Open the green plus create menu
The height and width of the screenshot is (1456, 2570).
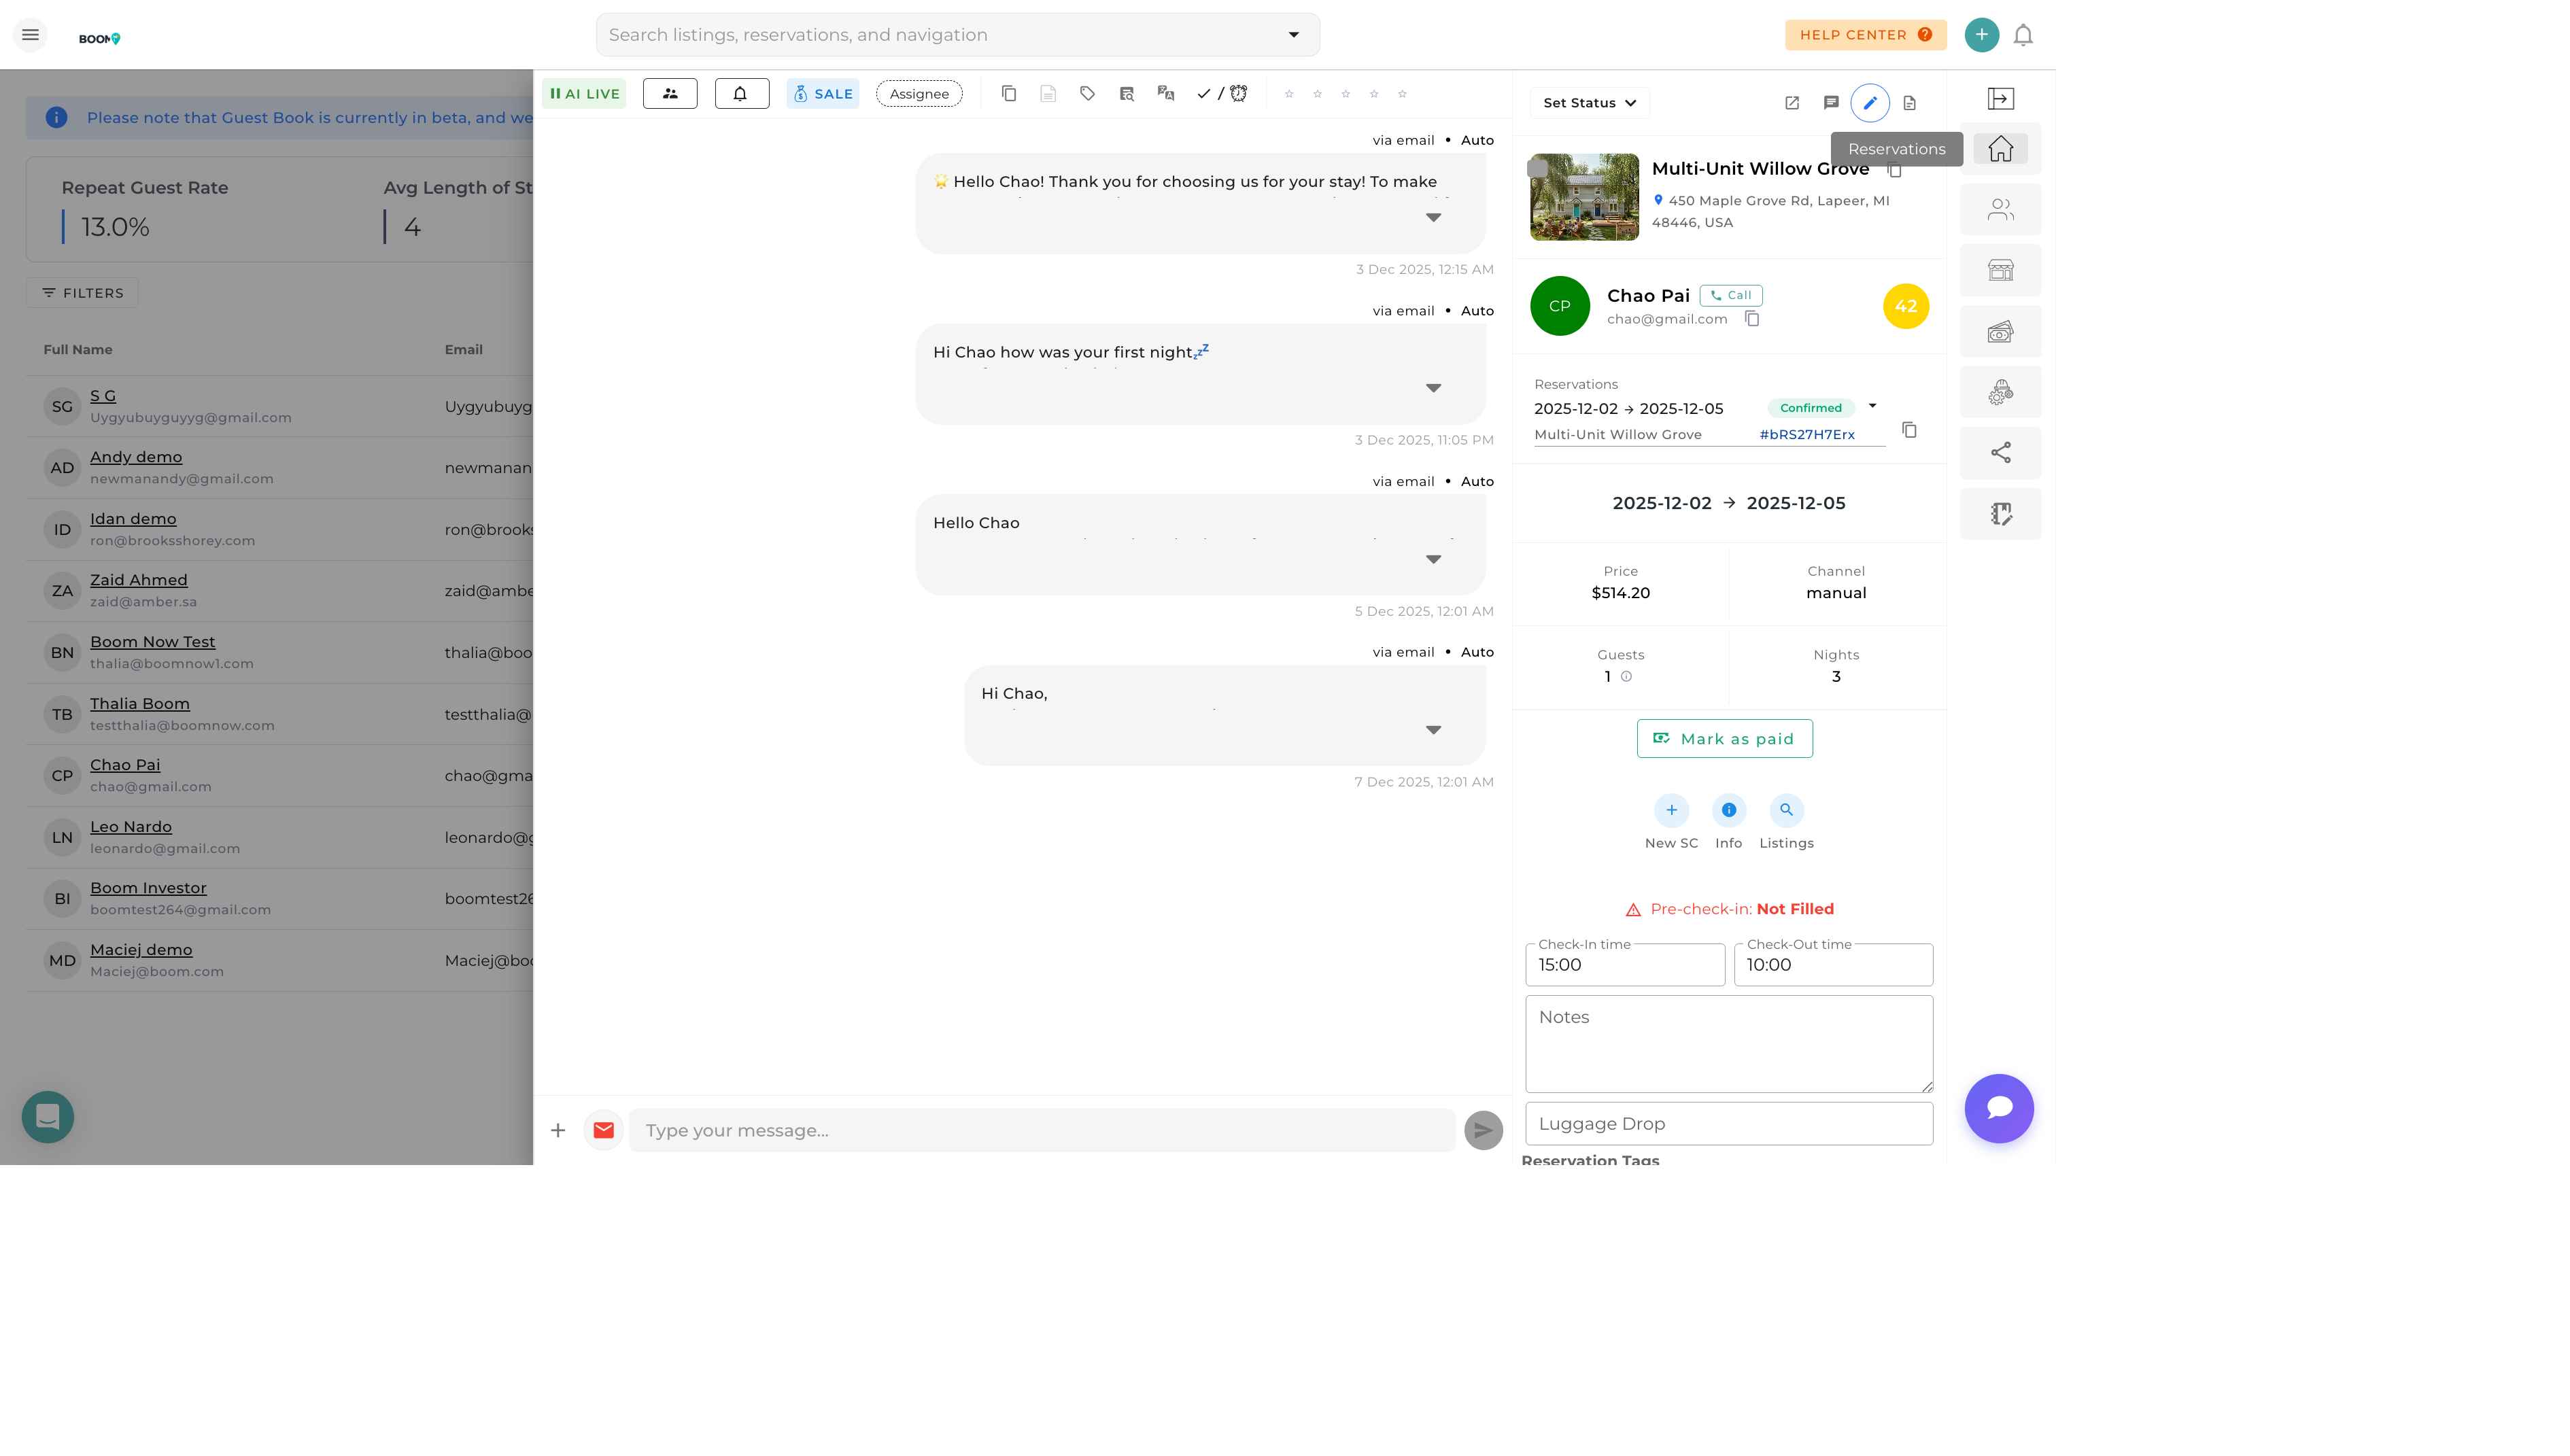(x=1981, y=34)
